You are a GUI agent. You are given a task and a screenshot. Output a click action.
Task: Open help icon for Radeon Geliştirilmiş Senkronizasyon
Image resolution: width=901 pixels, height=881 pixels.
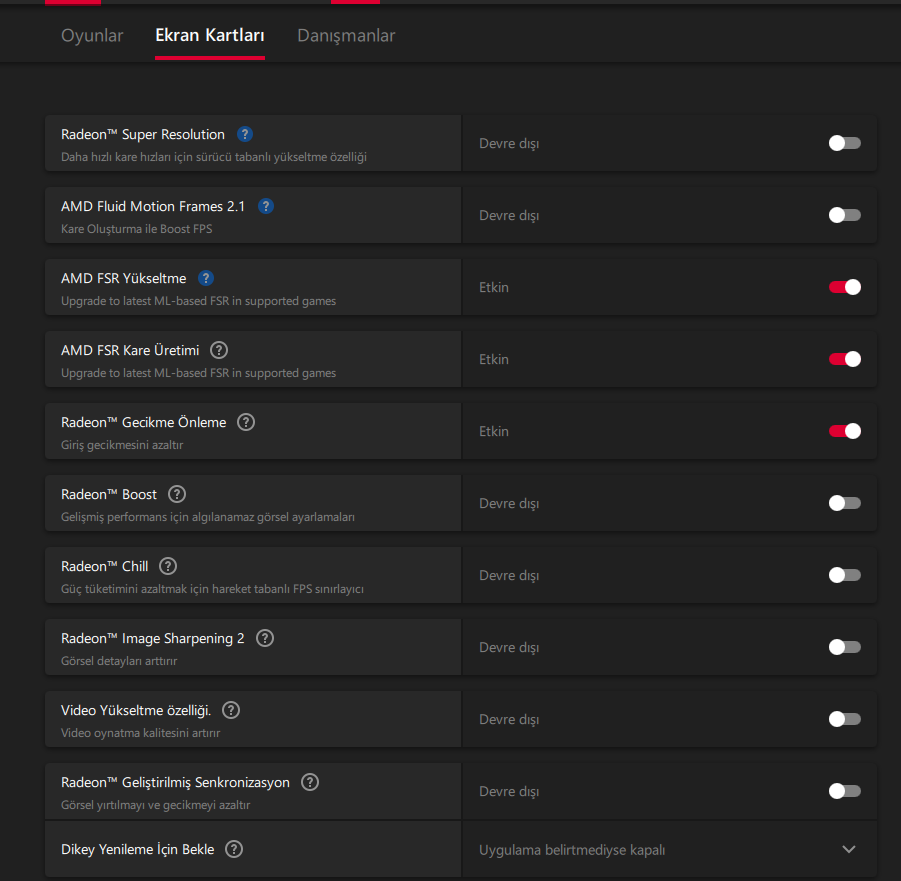coord(310,782)
